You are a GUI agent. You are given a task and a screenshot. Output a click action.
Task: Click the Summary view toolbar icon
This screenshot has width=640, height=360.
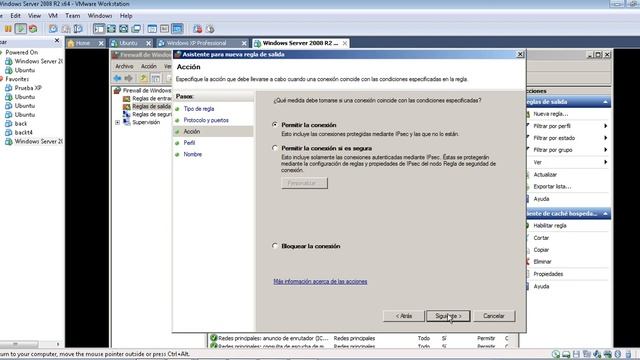click(152, 29)
